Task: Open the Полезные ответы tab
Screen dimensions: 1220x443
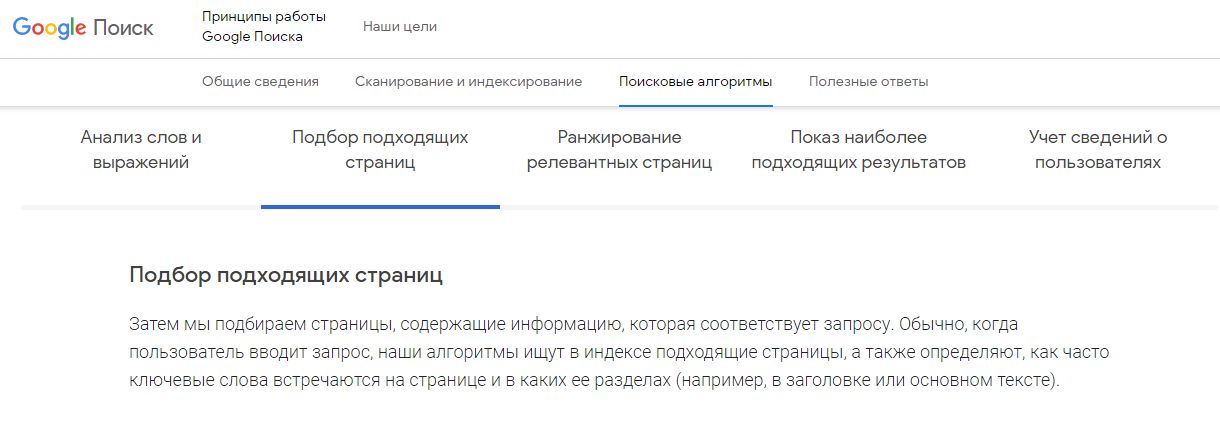Action: 869,82
